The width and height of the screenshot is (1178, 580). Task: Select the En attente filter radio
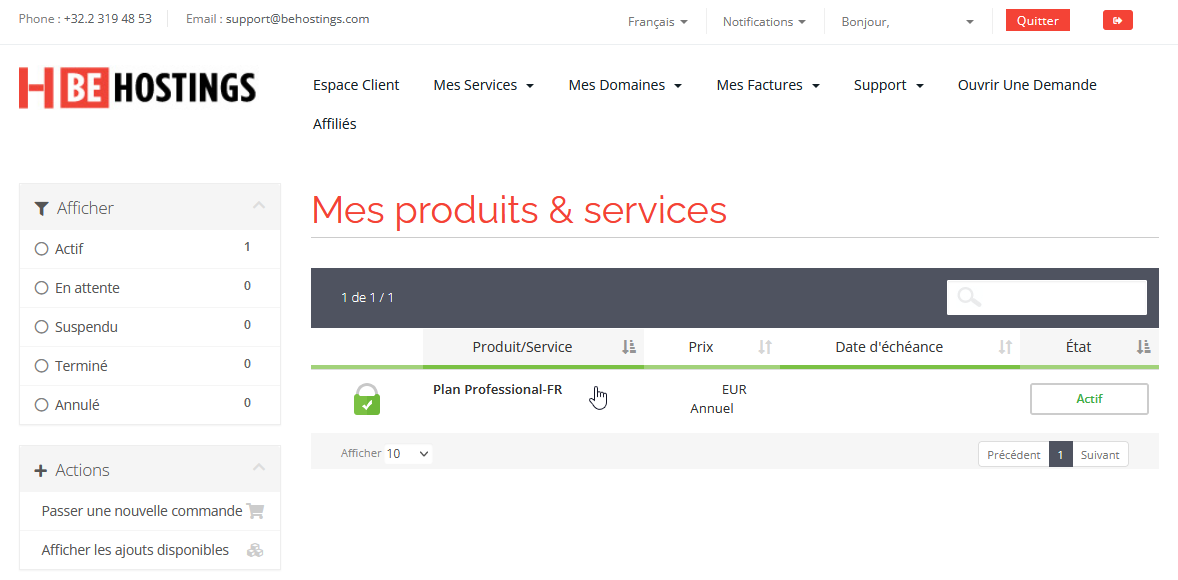(x=41, y=288)
